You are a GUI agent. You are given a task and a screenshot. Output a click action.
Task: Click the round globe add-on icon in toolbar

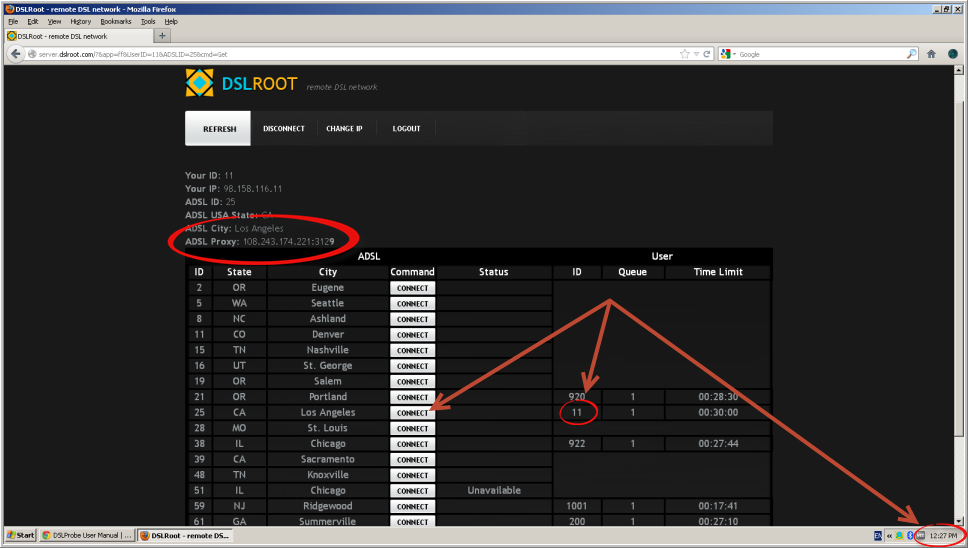tap(953, 54)
